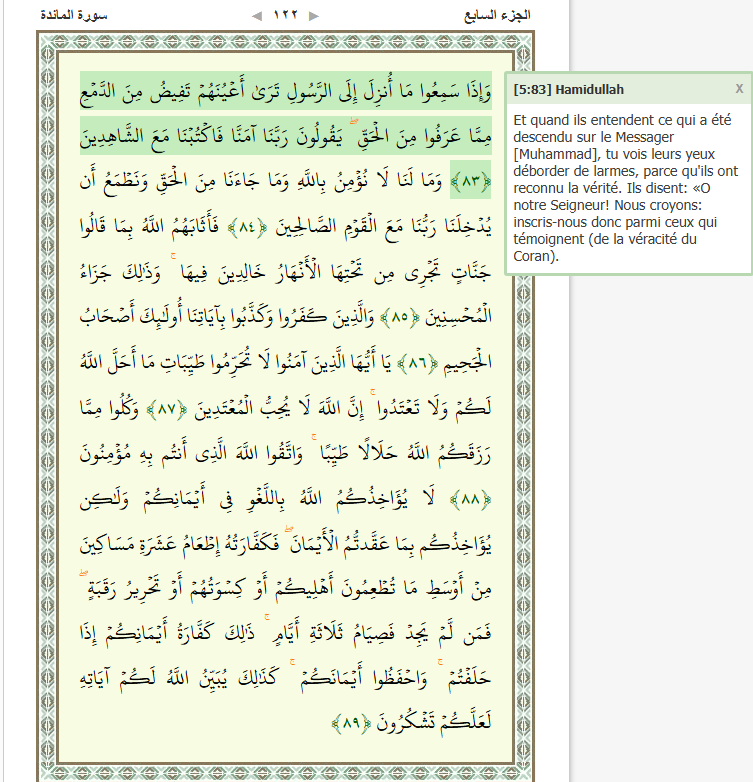The image size is (753, 782).
Task: Click the page number ١٢٢ in header
Action: point(285,16)
